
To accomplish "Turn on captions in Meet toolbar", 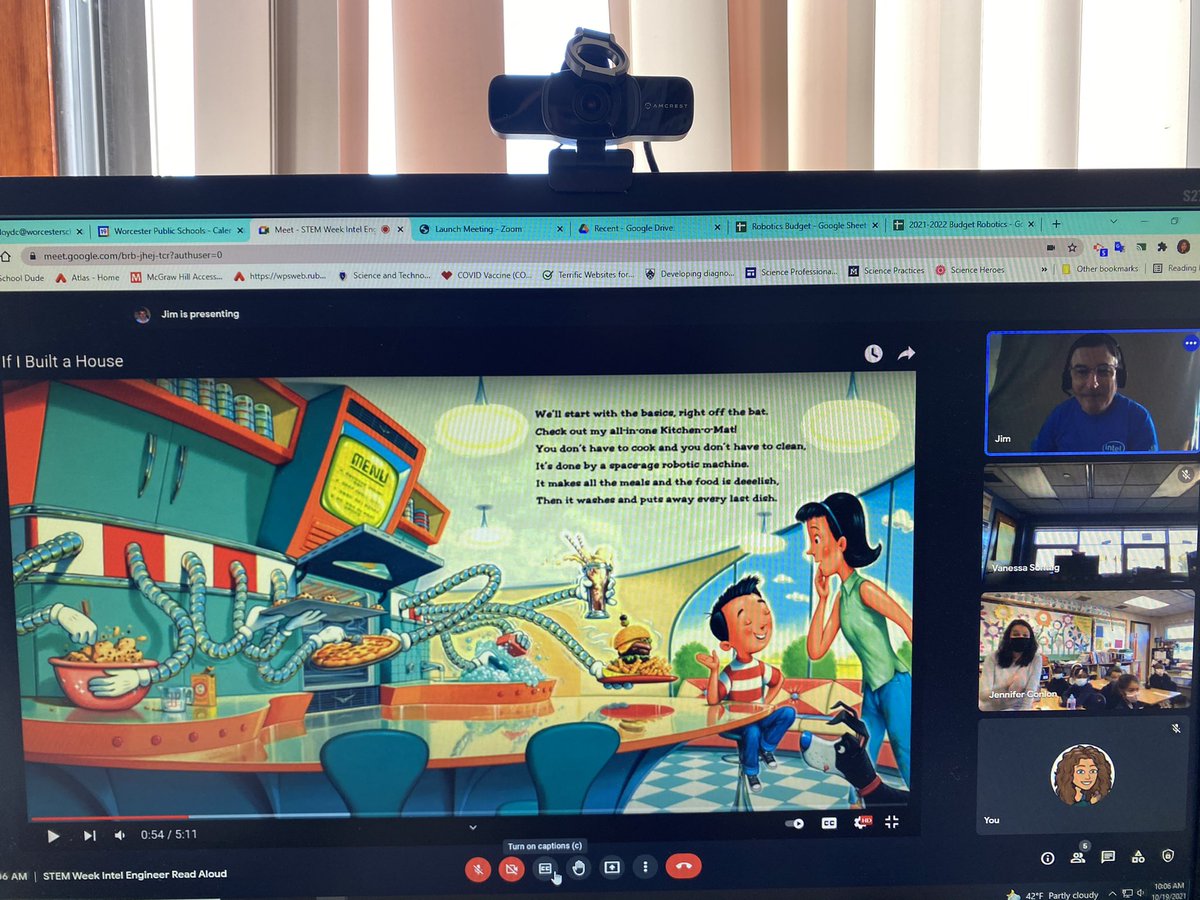I will click(x=545, y=868).
